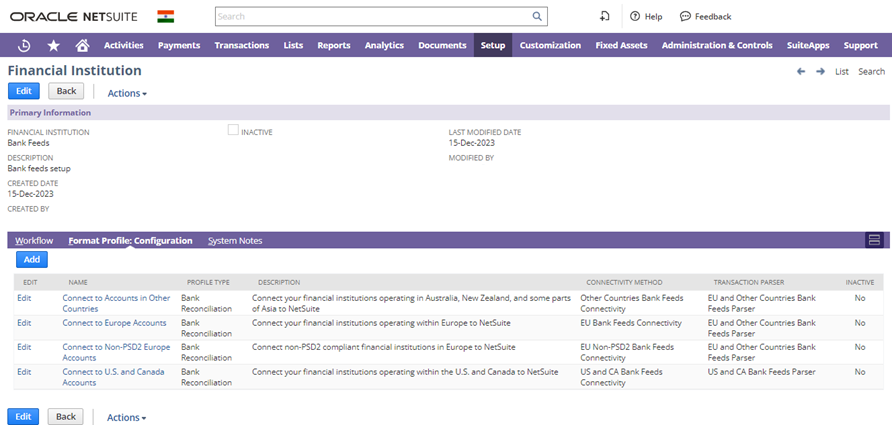Go to the Home icon
This screenshot has height=425, width=892.
82,46
